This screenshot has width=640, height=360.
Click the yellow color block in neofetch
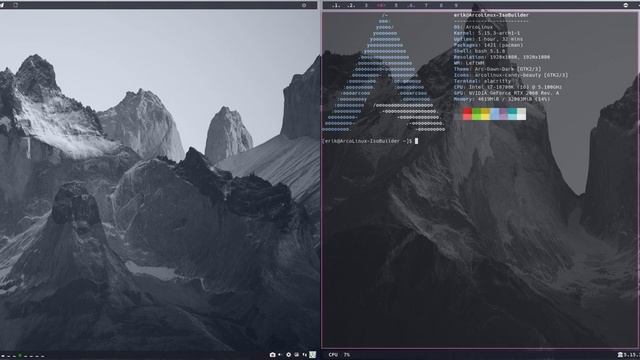tap(485, 114)
